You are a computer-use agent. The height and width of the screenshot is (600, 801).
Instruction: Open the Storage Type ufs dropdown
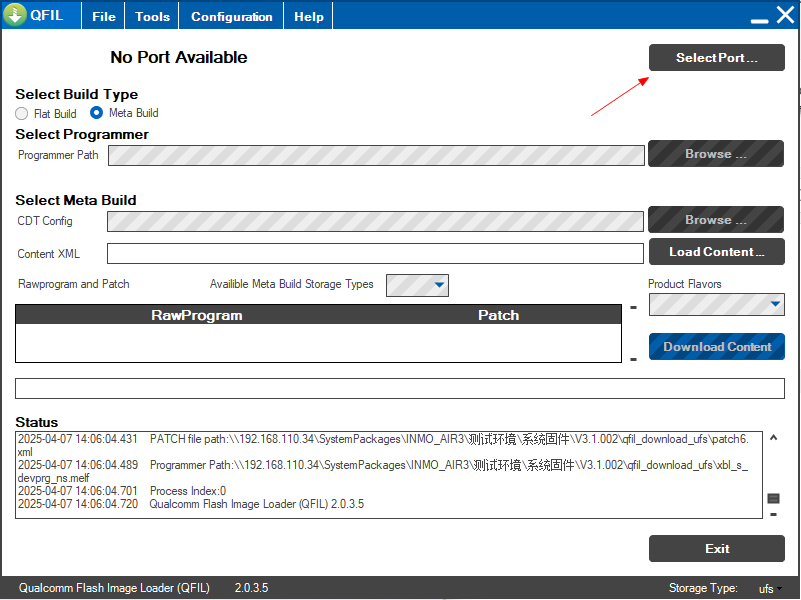tap(769, 588)
